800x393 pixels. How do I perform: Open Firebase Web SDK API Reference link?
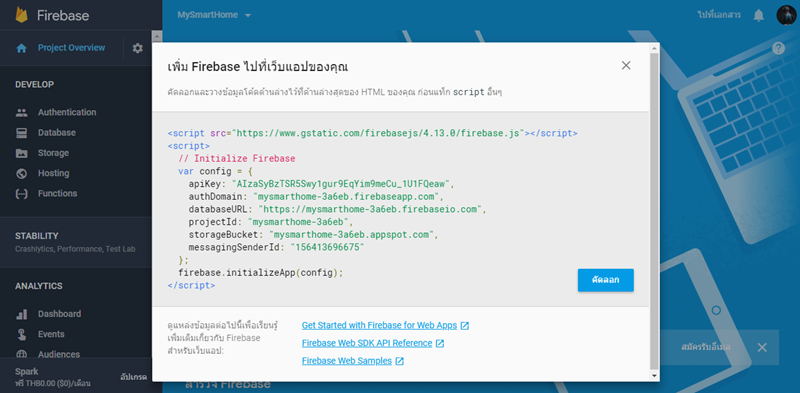367,343
